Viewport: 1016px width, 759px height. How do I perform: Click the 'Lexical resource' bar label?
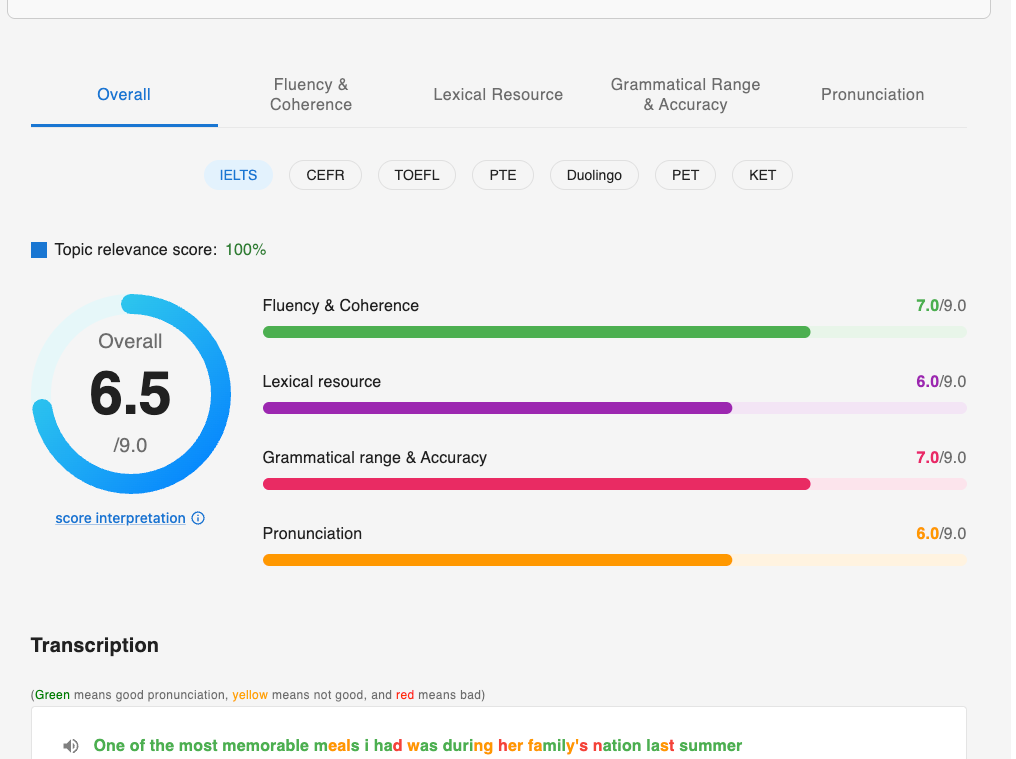click(321, 381)
